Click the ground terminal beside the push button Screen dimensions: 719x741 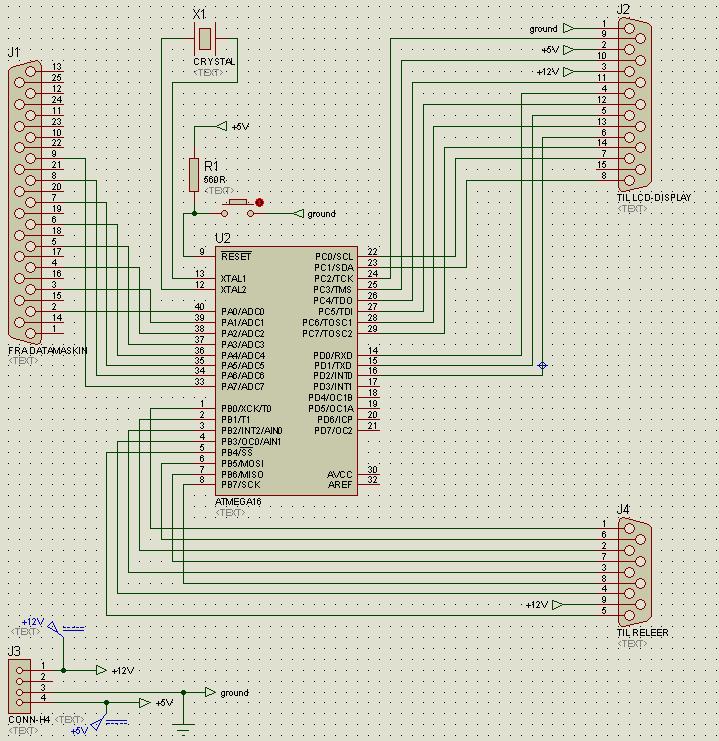click(298, 214)
